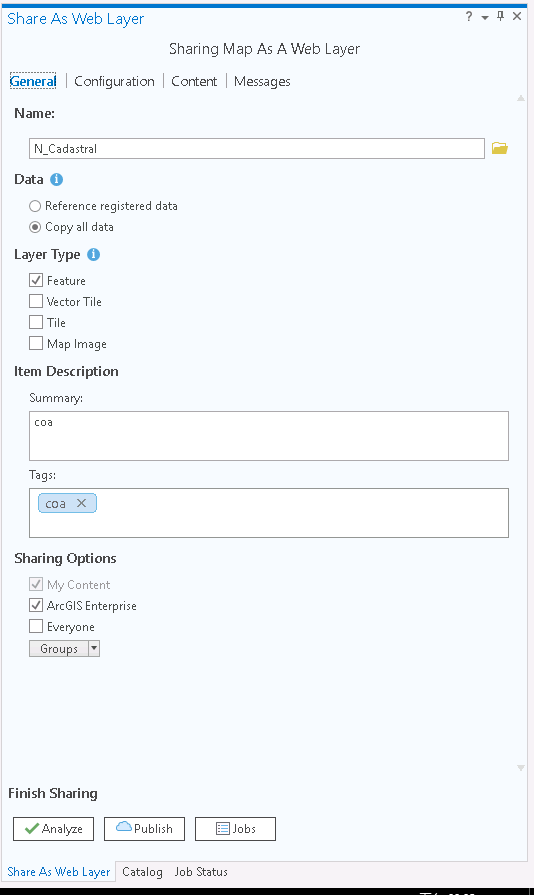Screen dimensions: 534x895
Task: Remove the coa tag with its X
Action: [82, 503]
